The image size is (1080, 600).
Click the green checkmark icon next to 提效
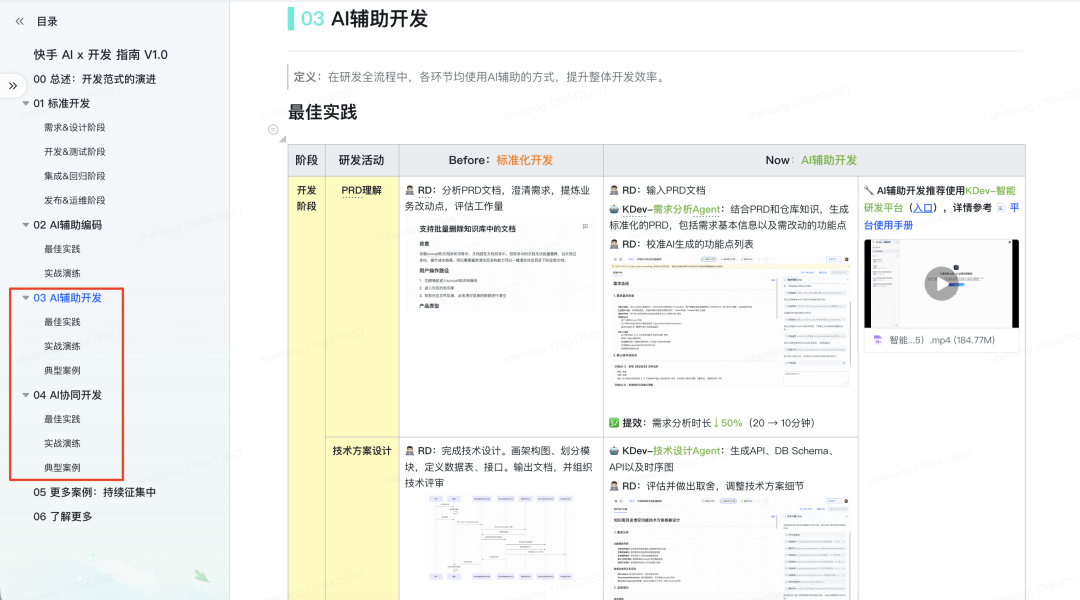pyautogui.click(x=615, y=420)
